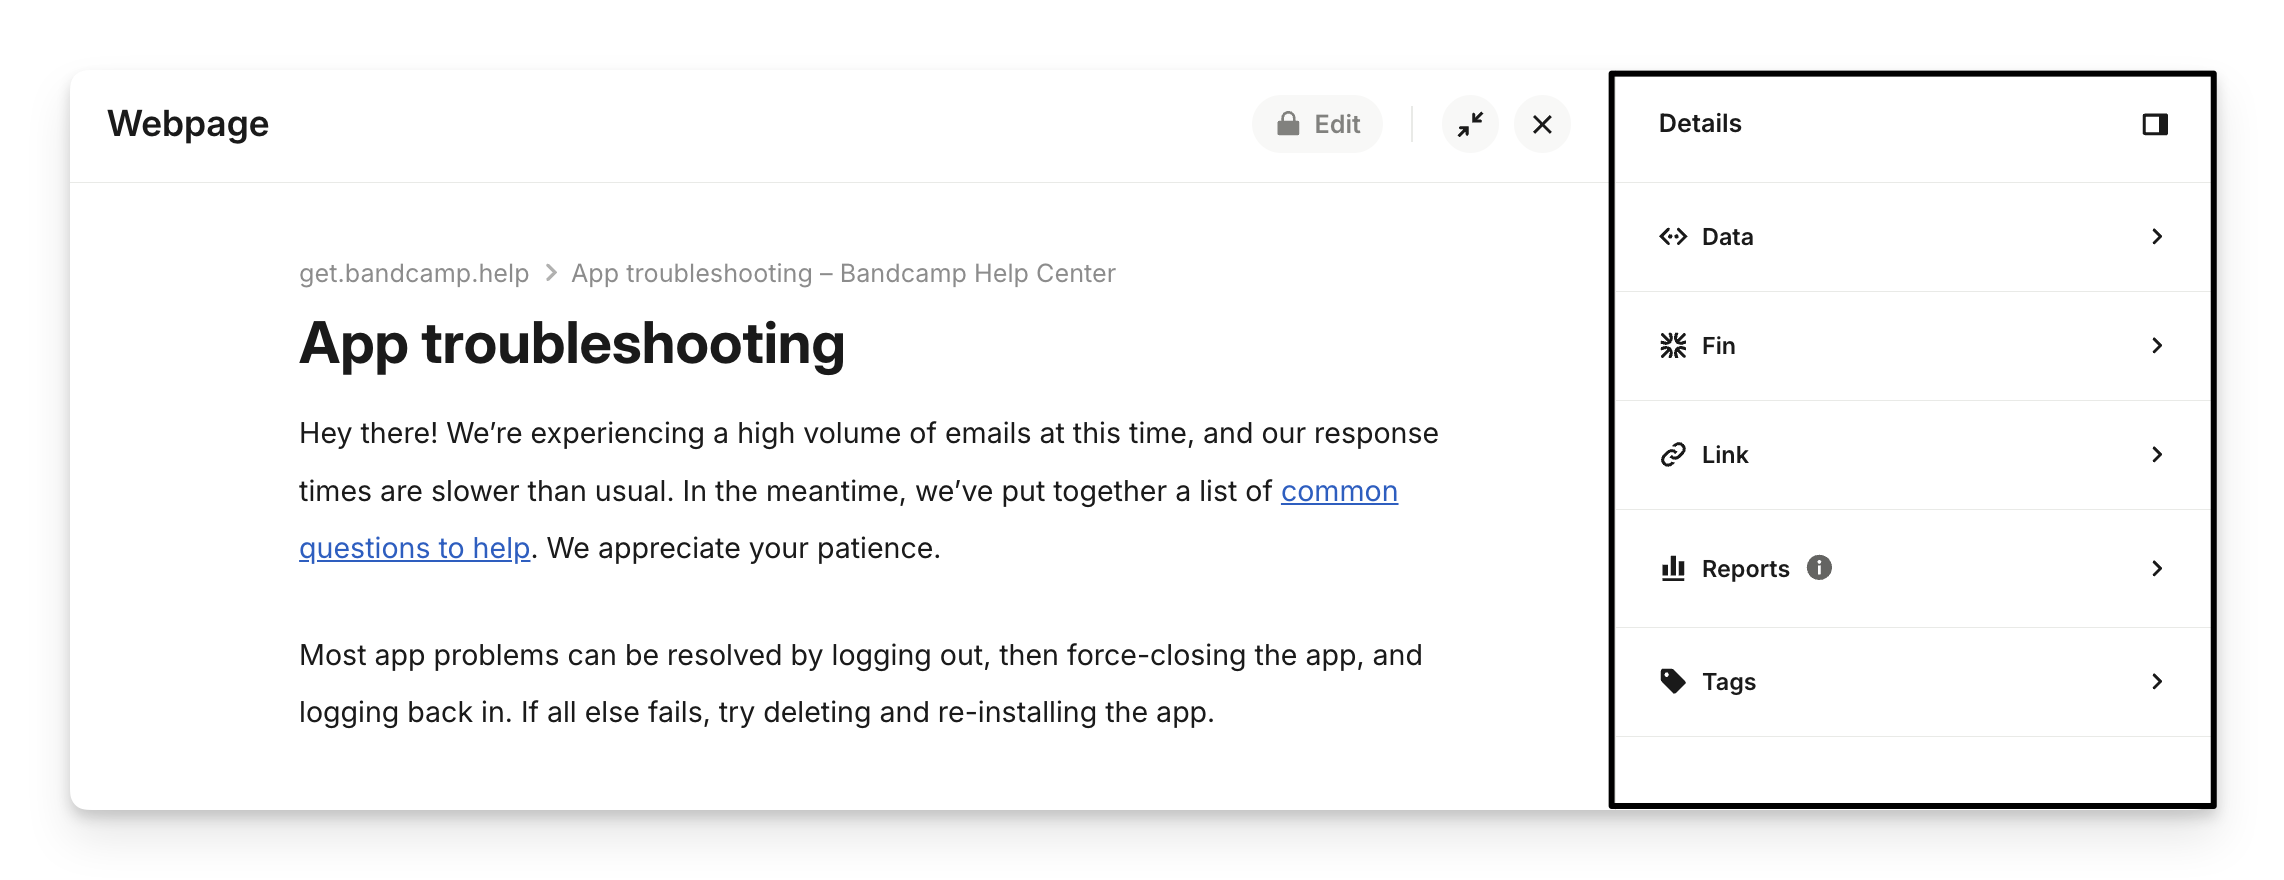Click the info icon beside Reports
Image resolution: width=2284 pixels, height=880 pixels.
1819,568
